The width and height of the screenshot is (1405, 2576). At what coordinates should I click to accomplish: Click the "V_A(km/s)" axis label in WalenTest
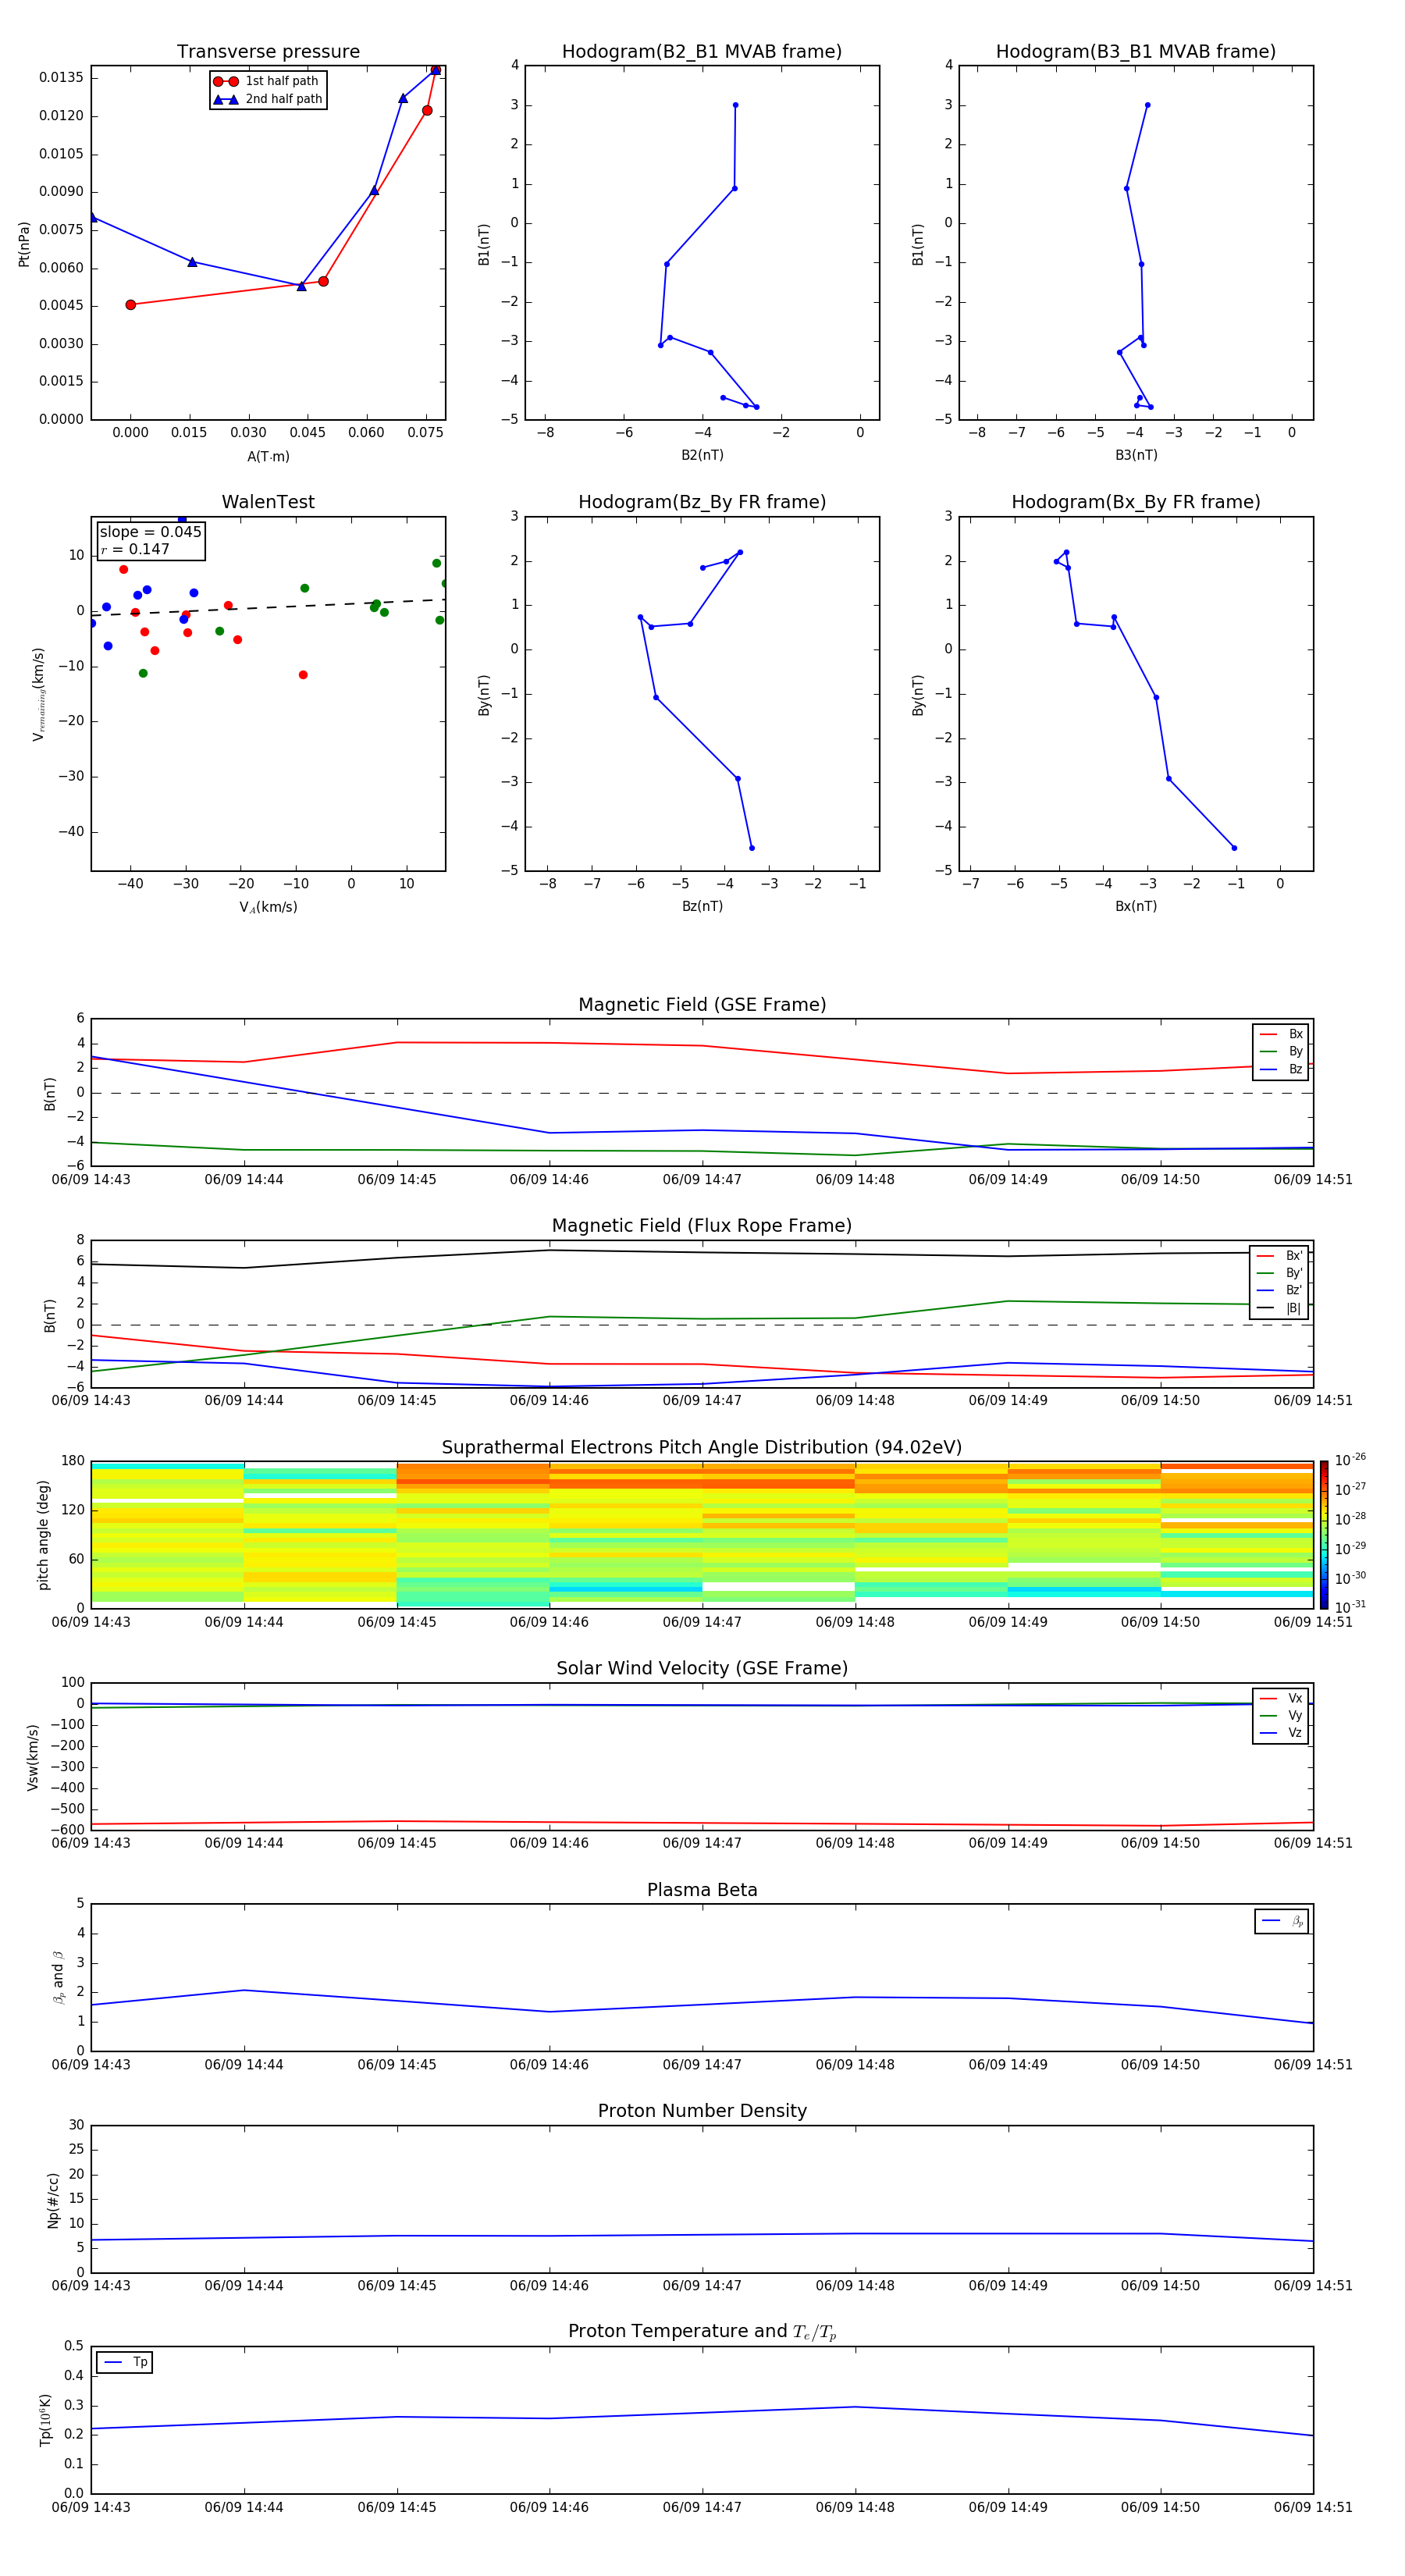coord(268,907)
